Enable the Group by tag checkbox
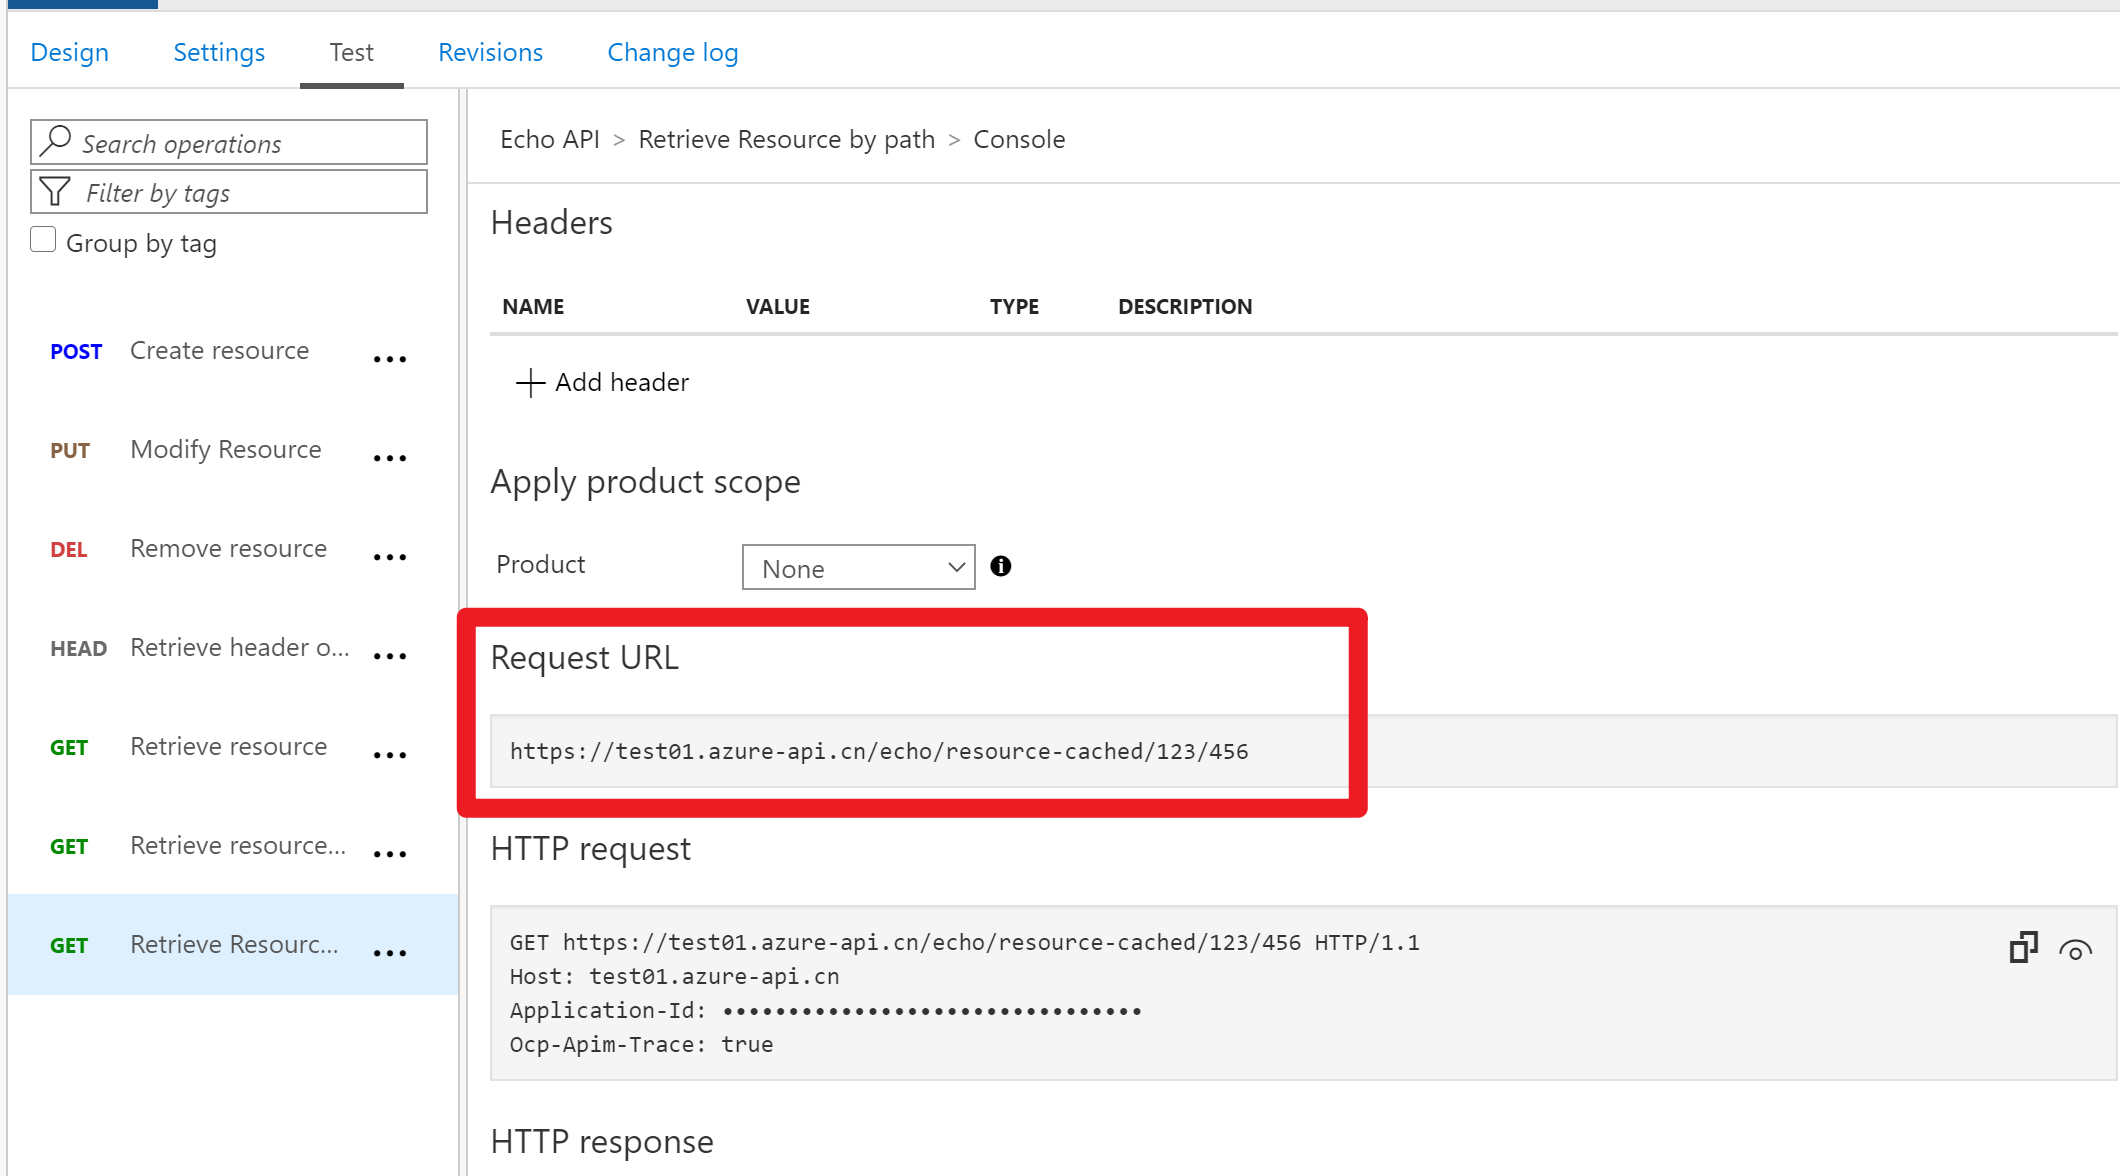This screenshot has width=2120, height=1176. (x=43, y=240)
